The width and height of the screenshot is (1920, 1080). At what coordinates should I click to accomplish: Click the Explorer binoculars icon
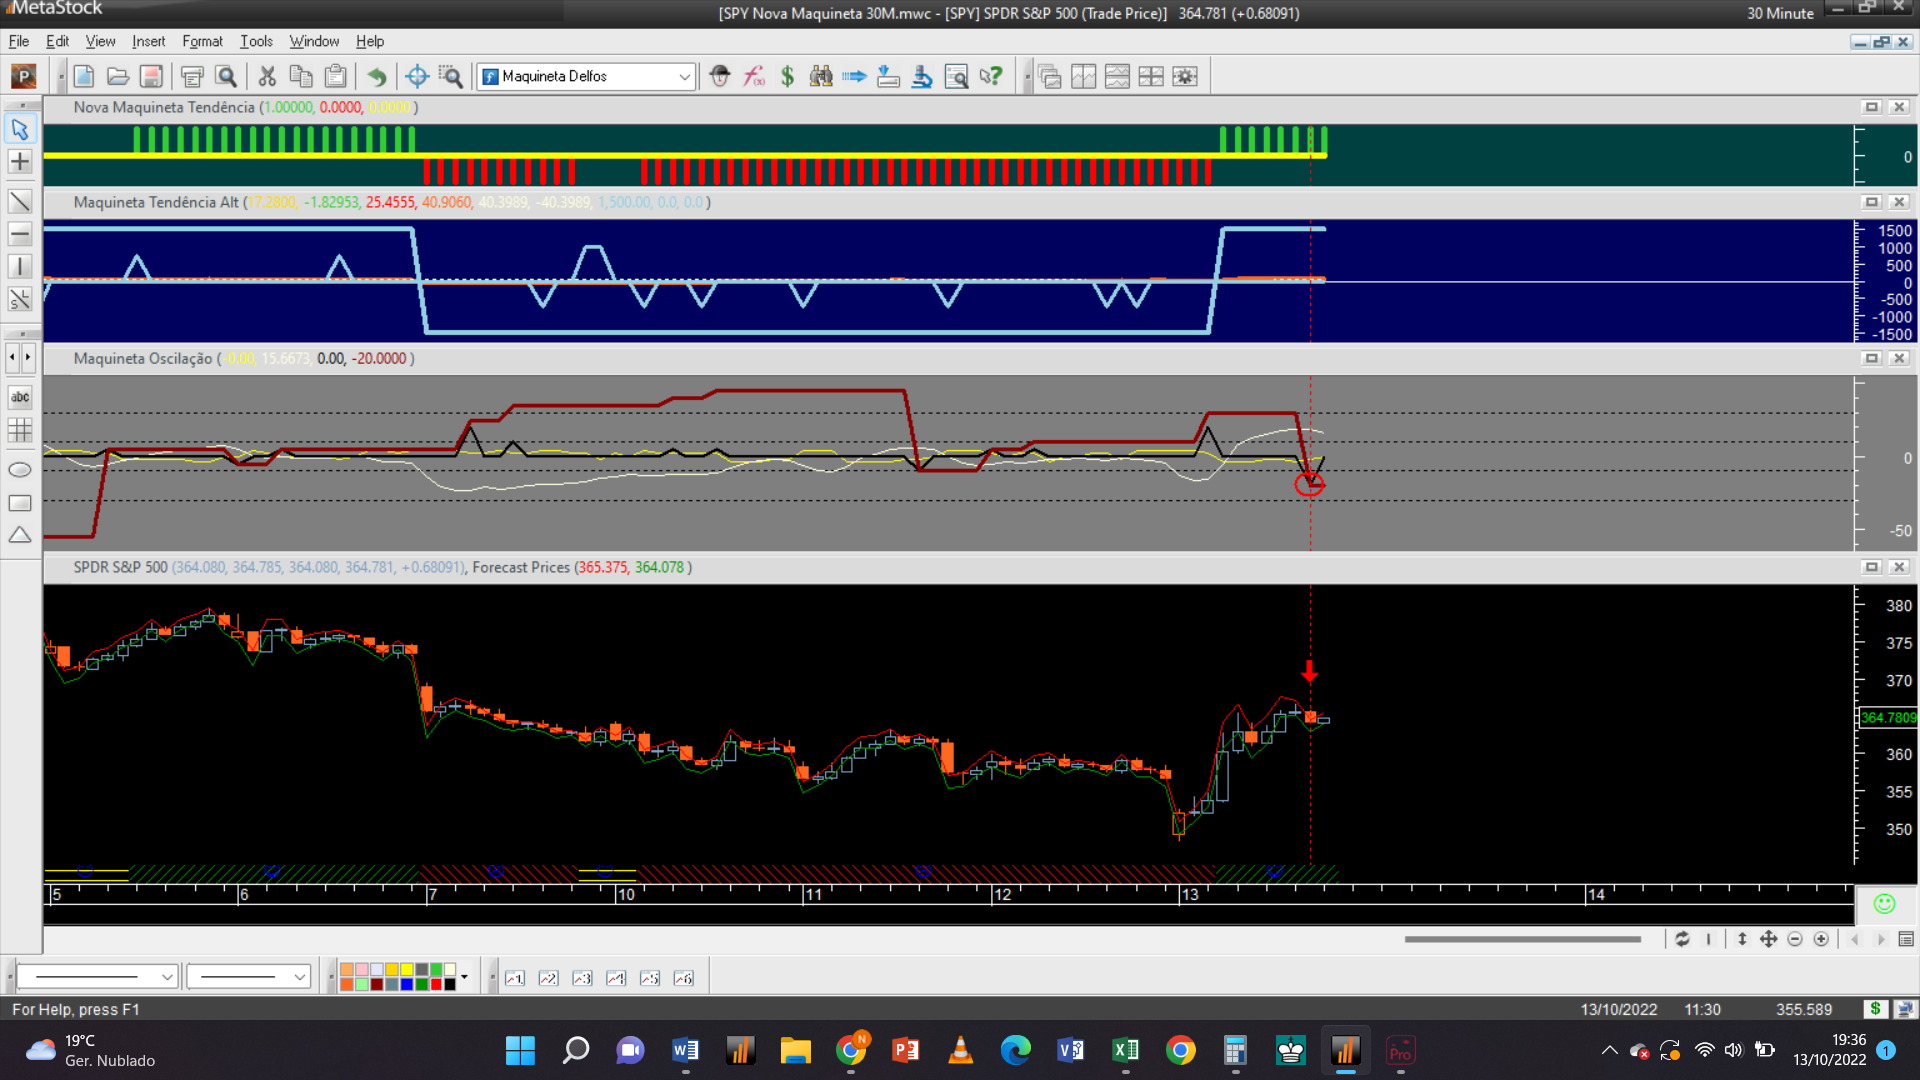821,76
